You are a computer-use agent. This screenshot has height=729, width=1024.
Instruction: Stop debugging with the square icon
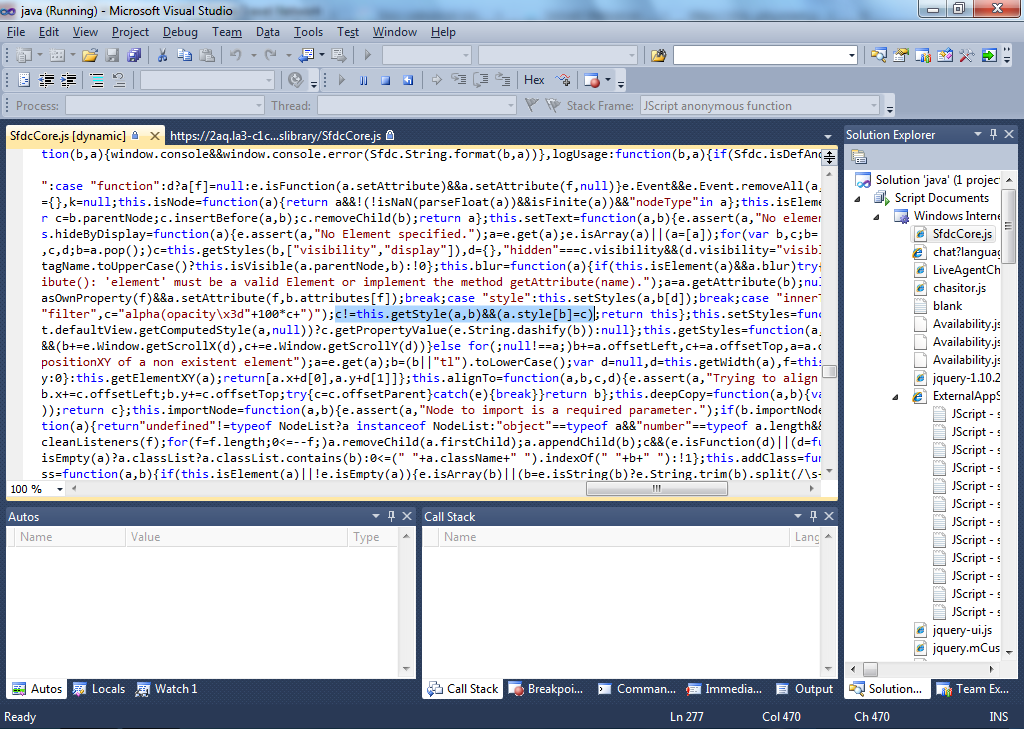point(384,80)
